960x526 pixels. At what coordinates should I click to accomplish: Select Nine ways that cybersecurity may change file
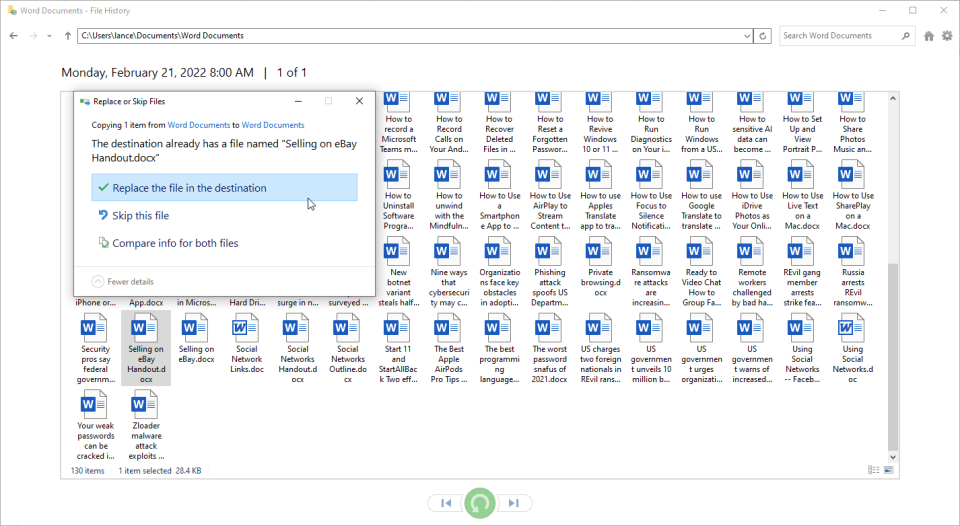(449, 272)
